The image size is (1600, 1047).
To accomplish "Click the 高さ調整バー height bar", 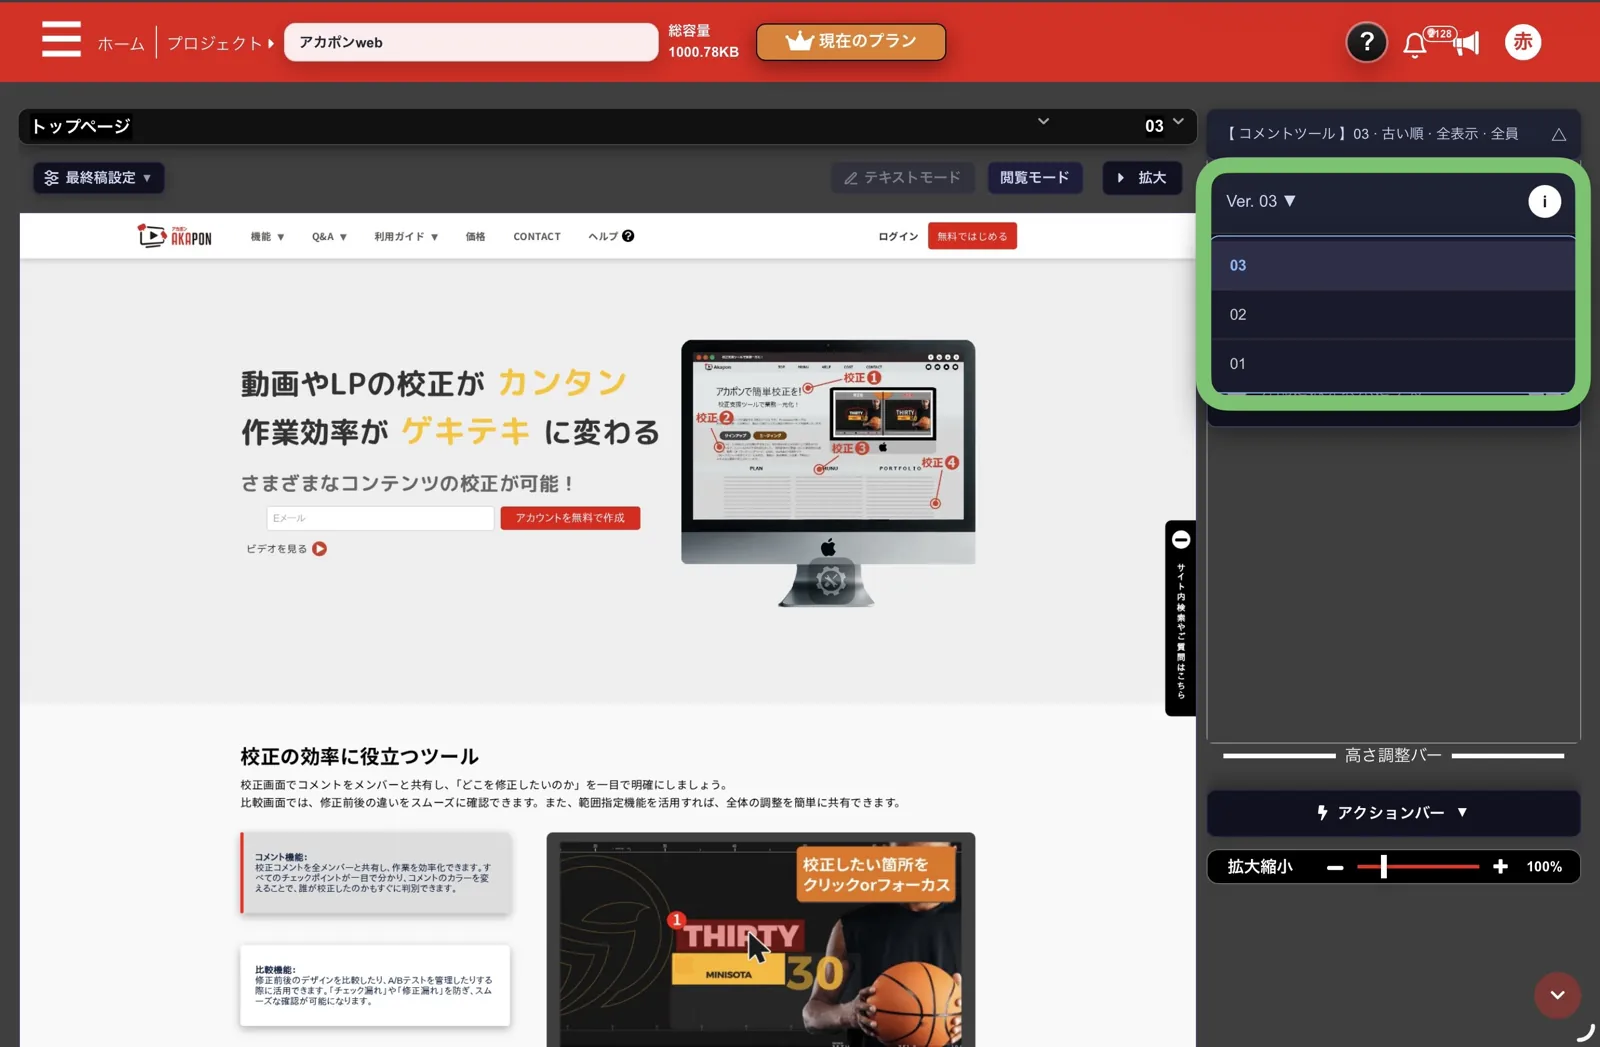I will click(x=1393, y=756).
